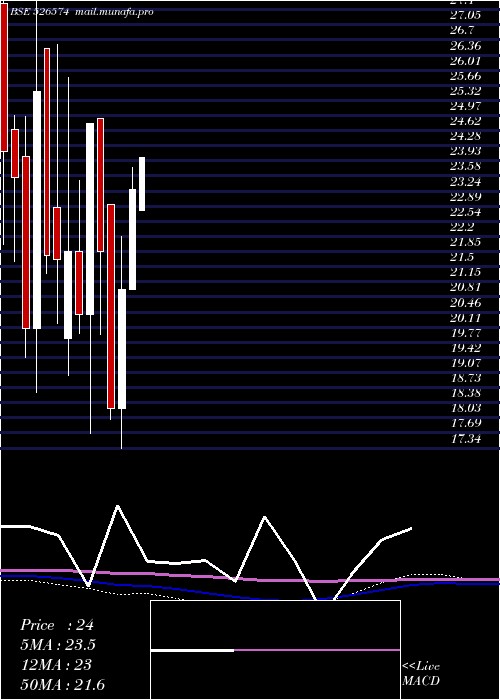
Task: Click the 'Price : 24' readout
Action: pos(57,625)
